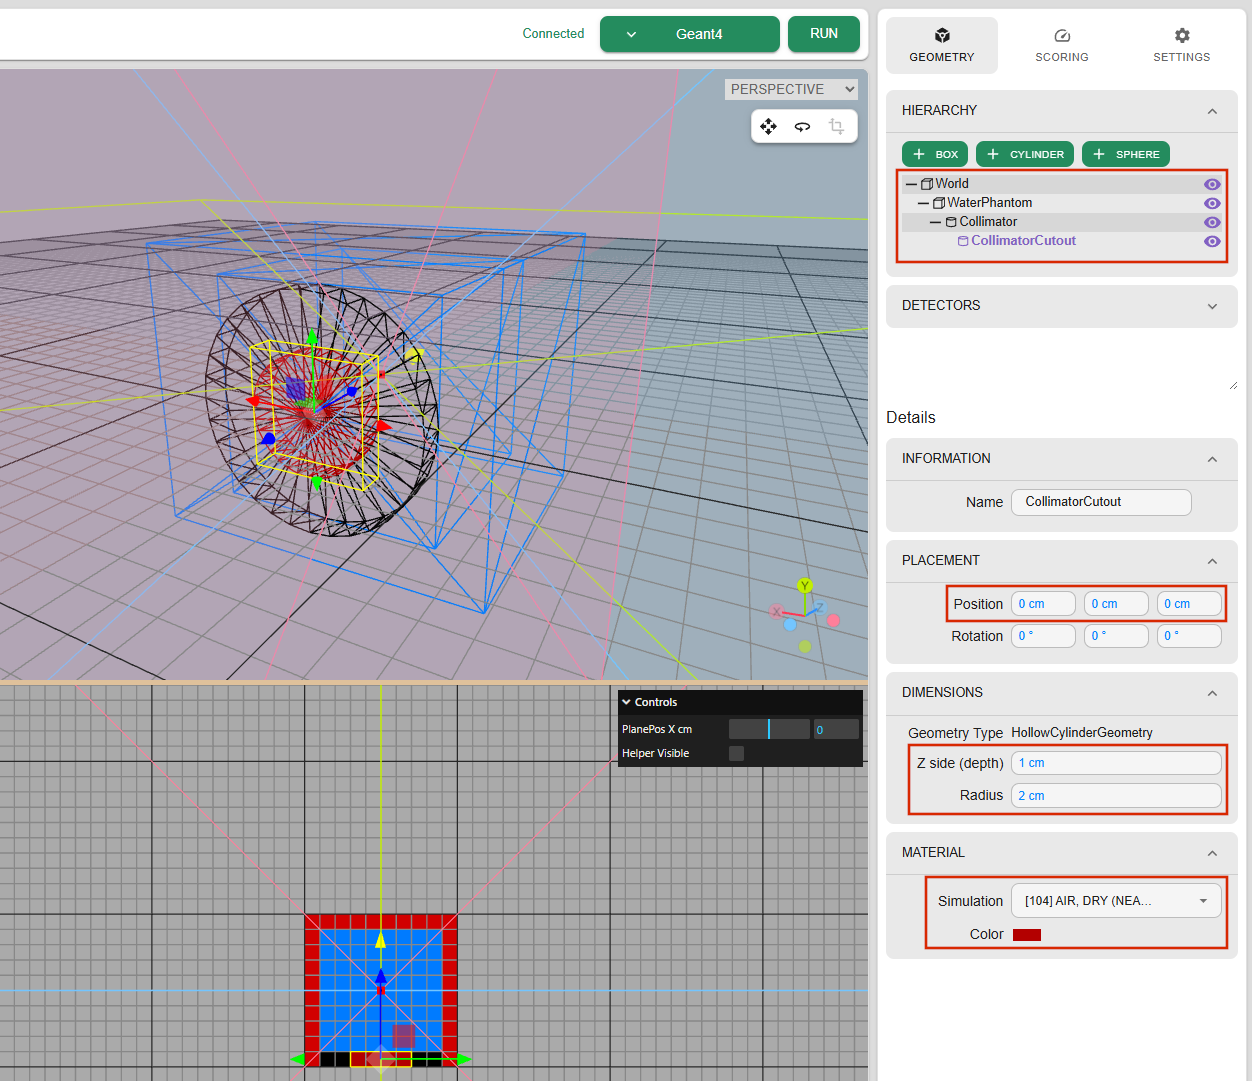Select the scale tool icon

tap(836, 126)
